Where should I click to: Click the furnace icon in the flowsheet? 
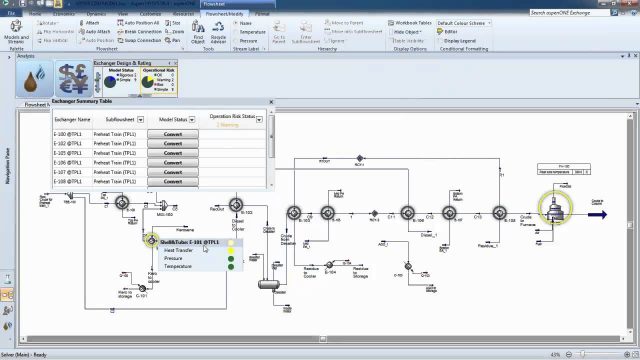point(555,209)
